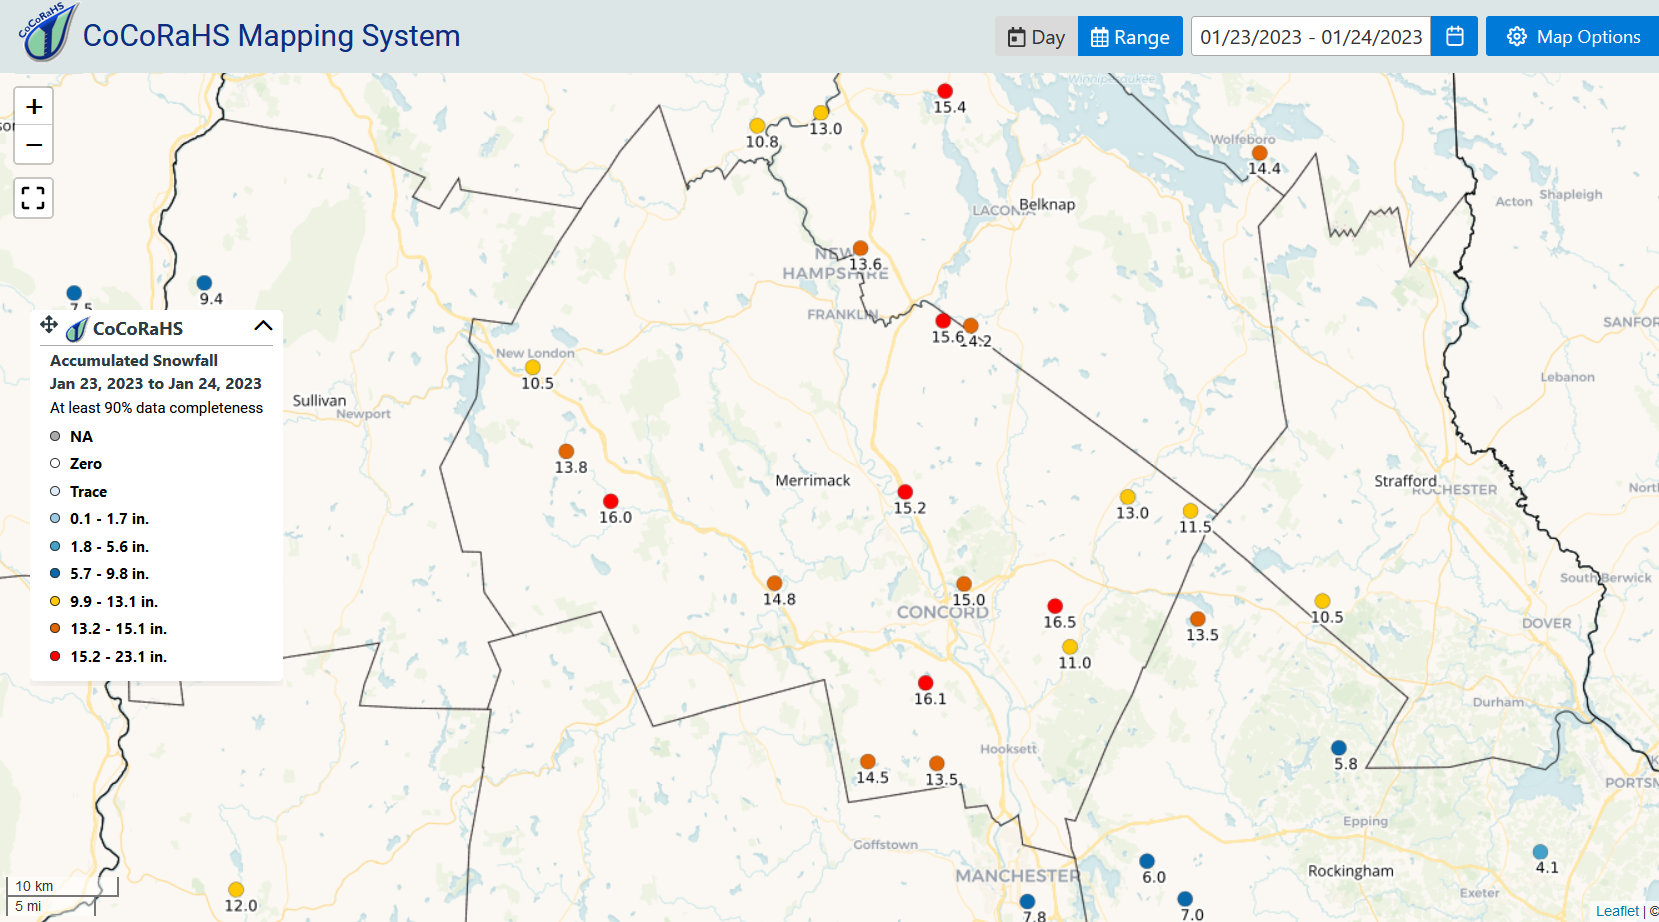Click the 5.8 blue station marker
The height and width of the screenshot is (922, 1659).
(1339, 748)
